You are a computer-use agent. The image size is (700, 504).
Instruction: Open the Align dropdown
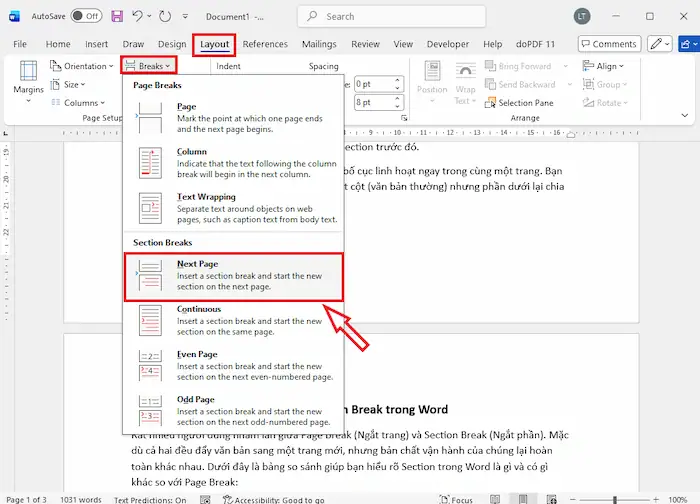click(606, 66)
